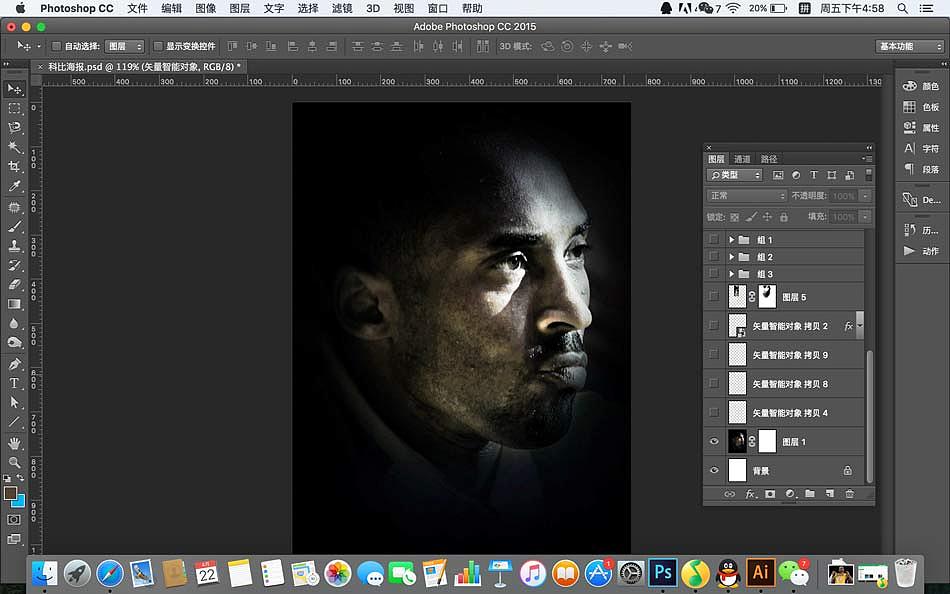
Task: Select the Zoom tool
Action: (15, 463)
